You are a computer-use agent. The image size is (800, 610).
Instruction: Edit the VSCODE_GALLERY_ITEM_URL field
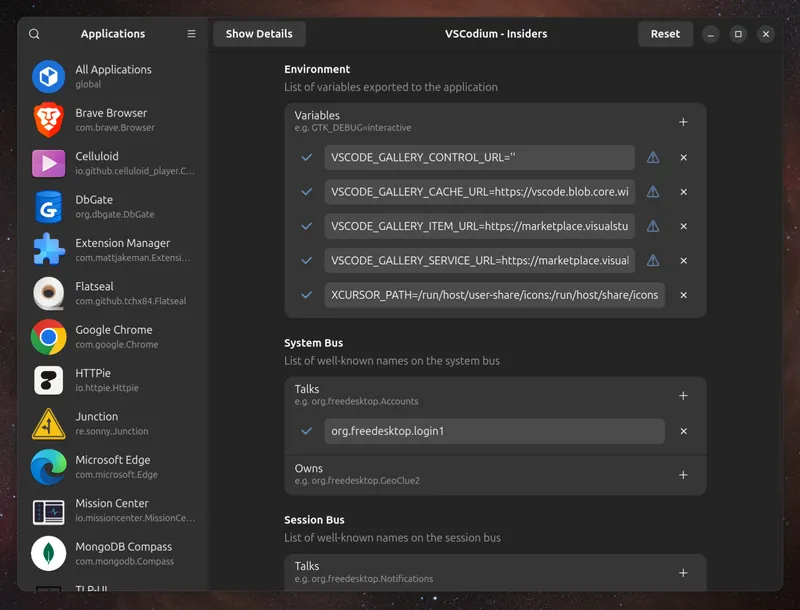pyautogui.click(x=480, y=226)
